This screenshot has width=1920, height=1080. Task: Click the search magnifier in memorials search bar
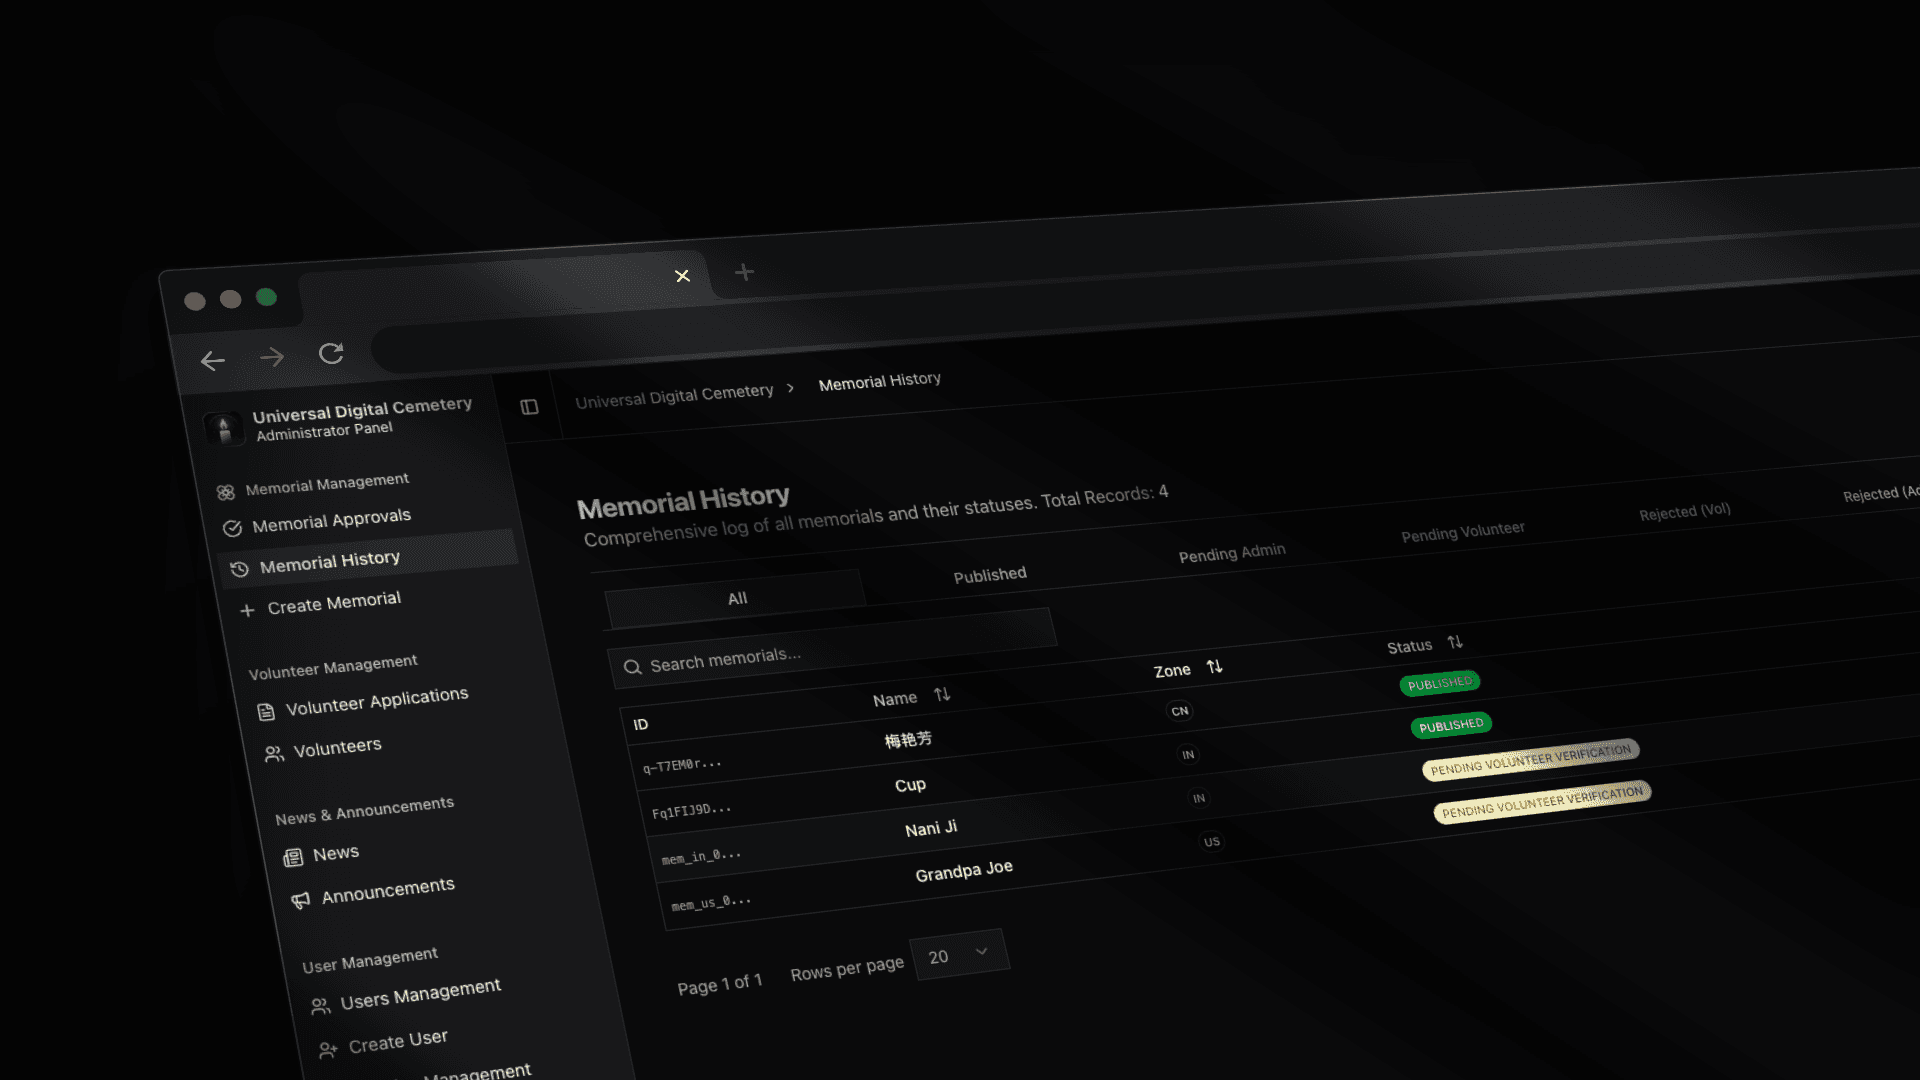tap(633, 666)
